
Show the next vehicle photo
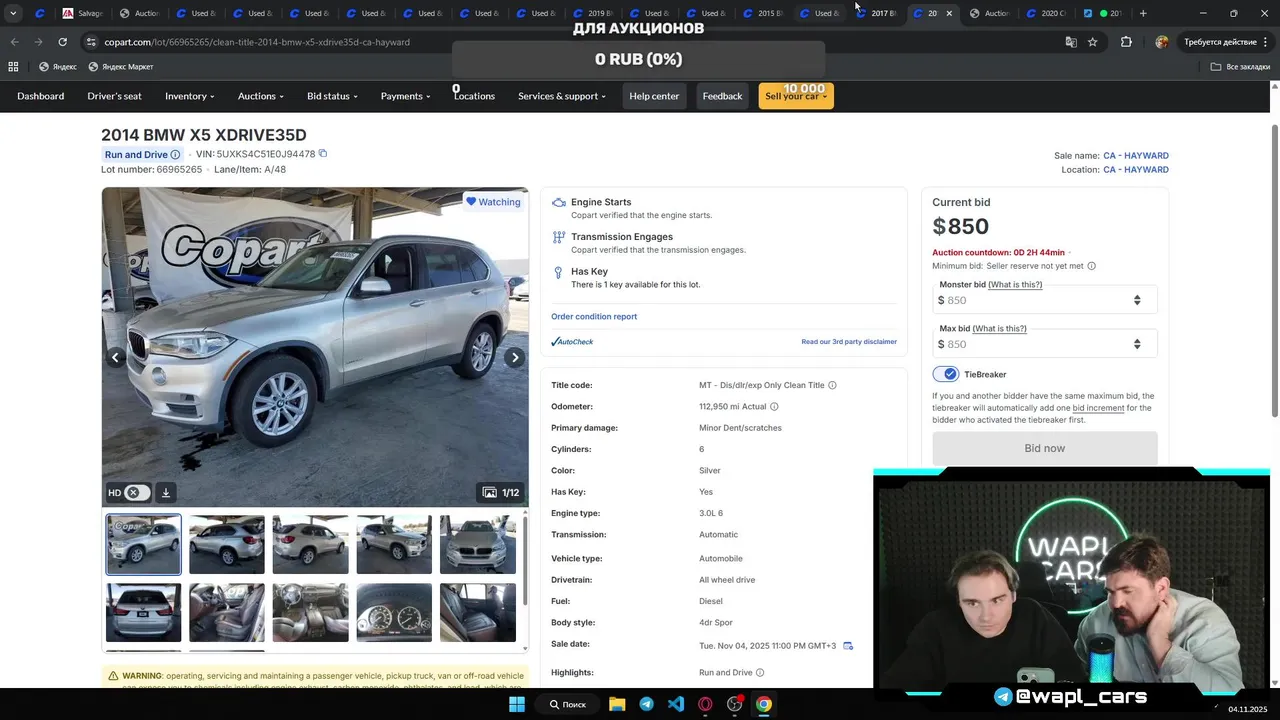click(515, 357)
